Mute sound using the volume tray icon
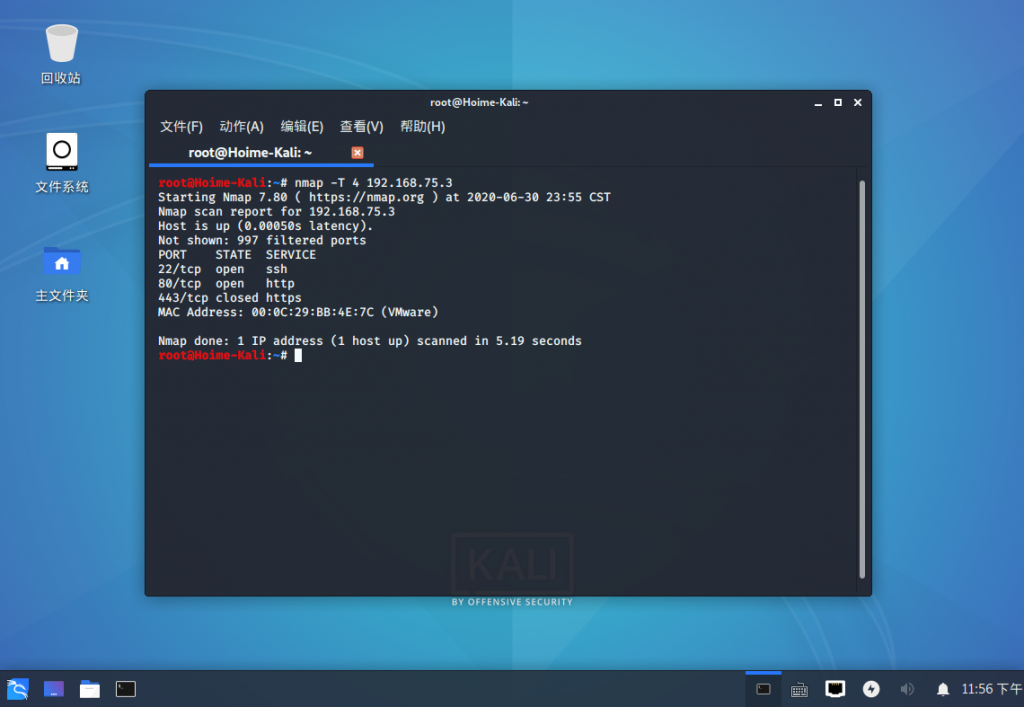1024x707 pixels. click(x=907, y=689)
